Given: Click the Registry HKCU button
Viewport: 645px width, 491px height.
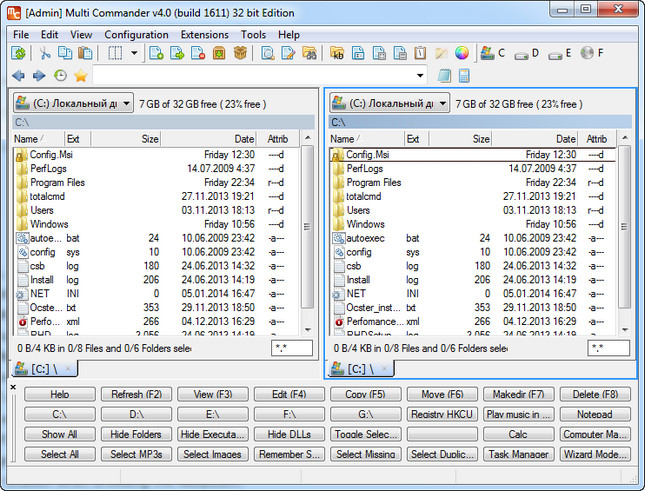Looking at the screenshot, I should pos(442,414).
